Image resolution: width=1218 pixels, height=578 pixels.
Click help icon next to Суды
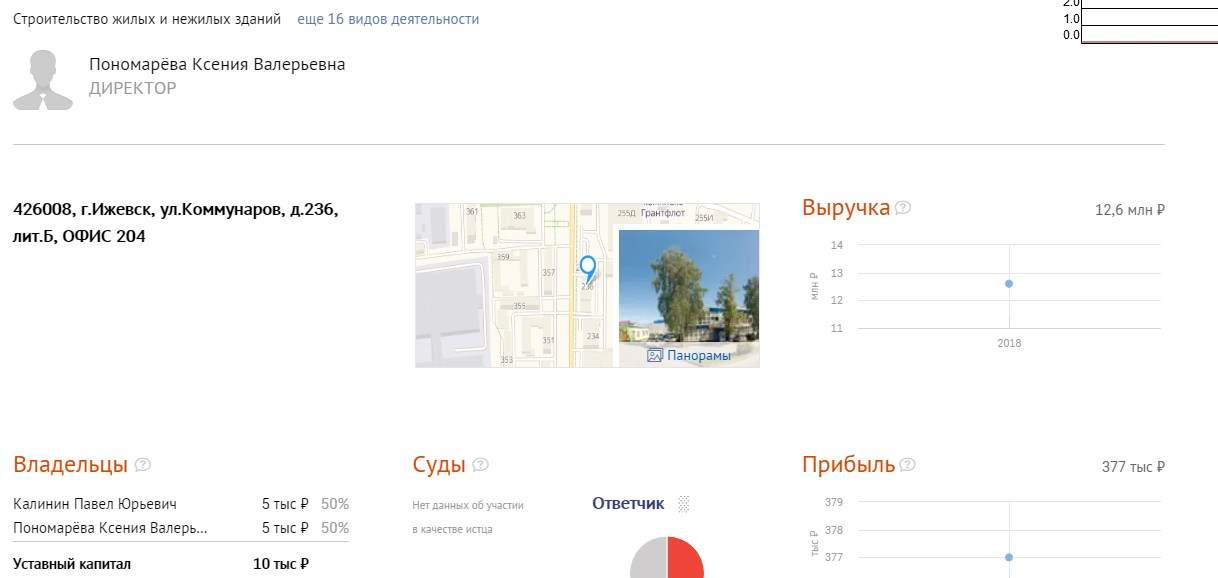tap(480, 464)
